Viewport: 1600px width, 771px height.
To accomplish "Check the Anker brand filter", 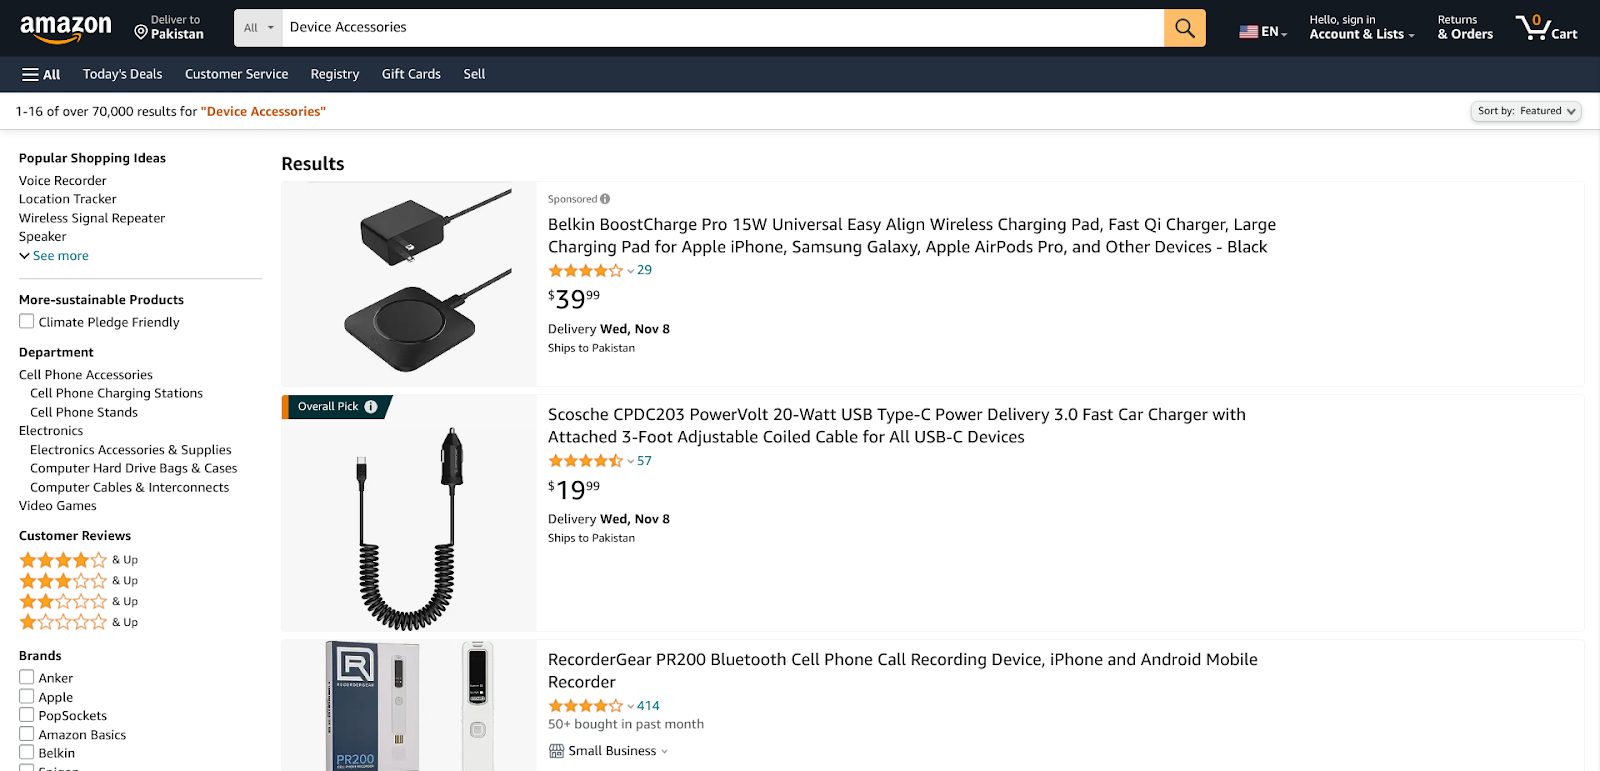I will click(27, 678).
